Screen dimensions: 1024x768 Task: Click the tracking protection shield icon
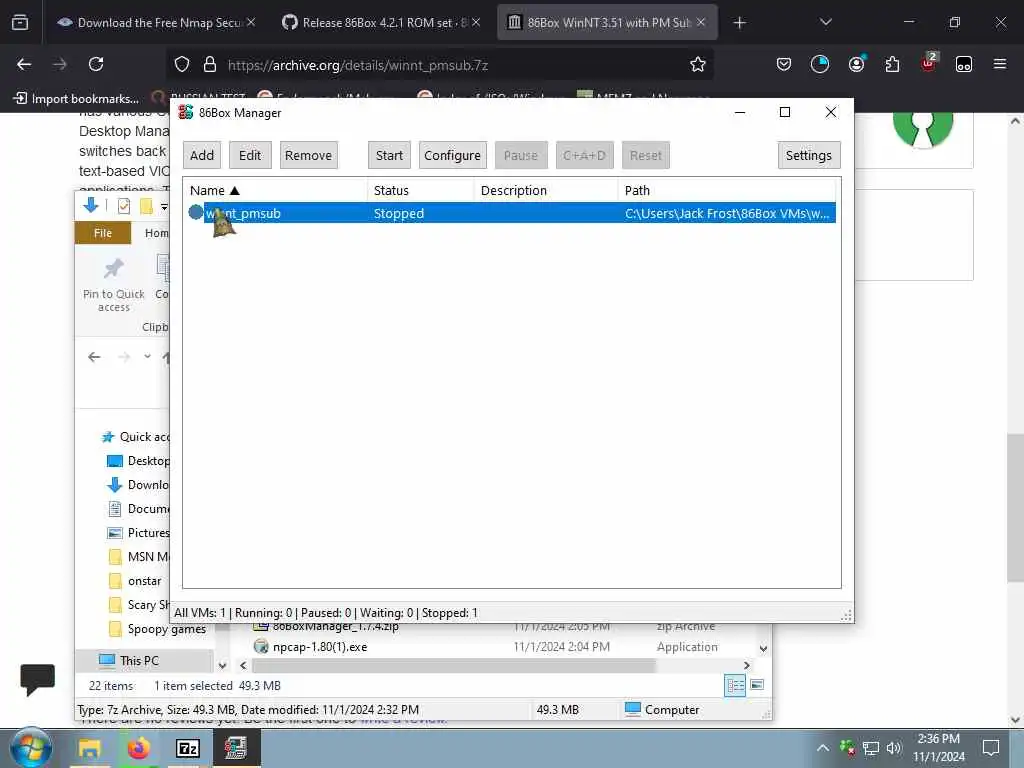182,64
